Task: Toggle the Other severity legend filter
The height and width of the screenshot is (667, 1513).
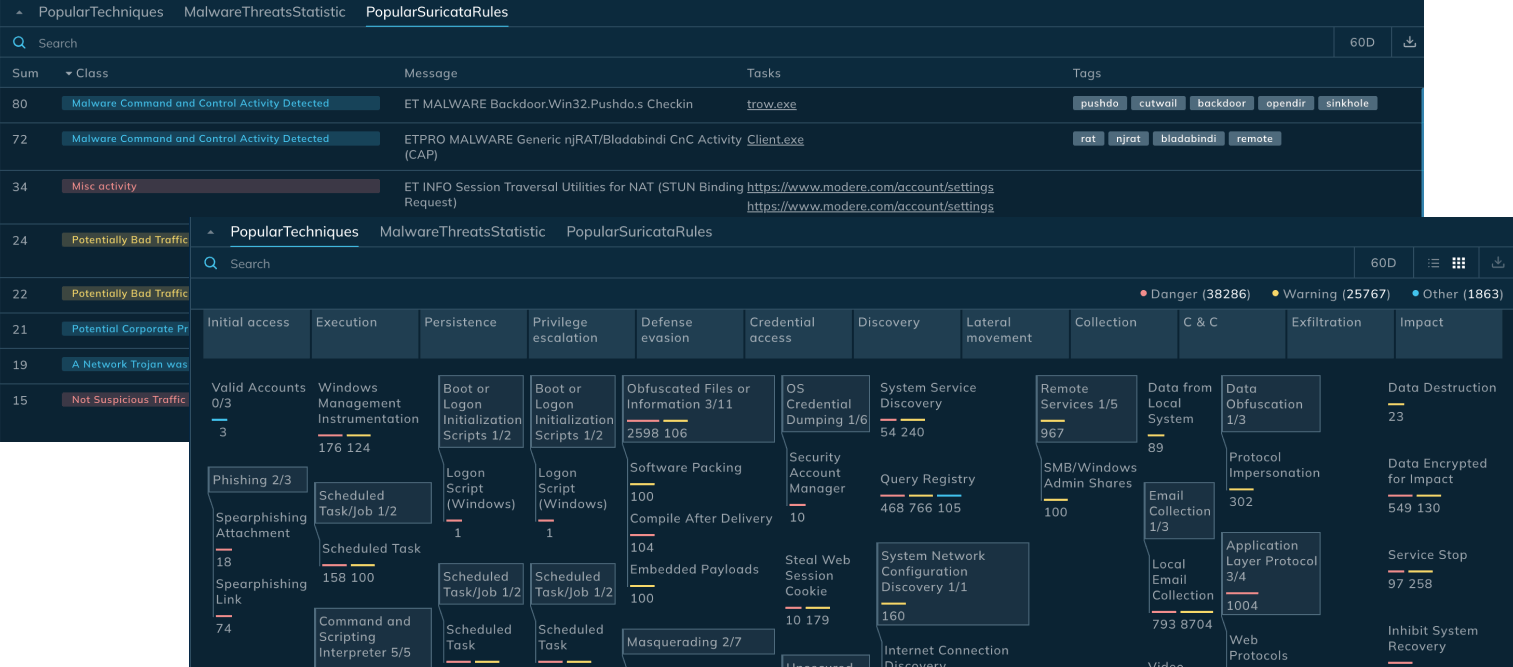Action: pyautogui.click(x=1457, y=294)
